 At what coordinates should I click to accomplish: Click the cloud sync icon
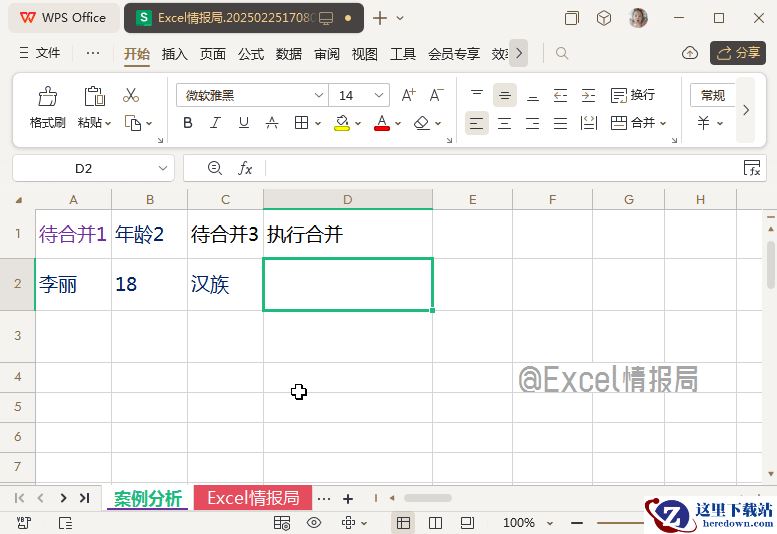point(690,53)
